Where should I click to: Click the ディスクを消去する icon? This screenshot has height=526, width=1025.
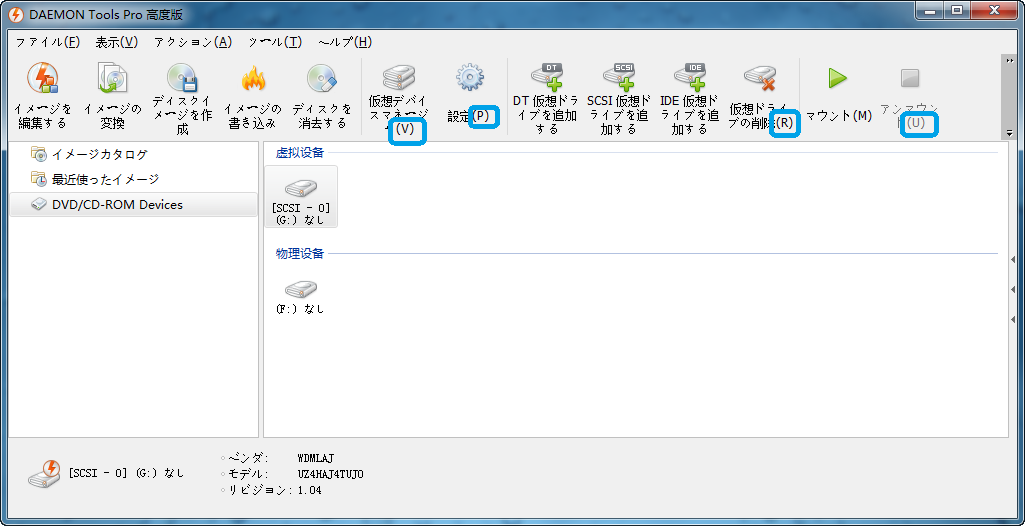(x=322, y=79)
